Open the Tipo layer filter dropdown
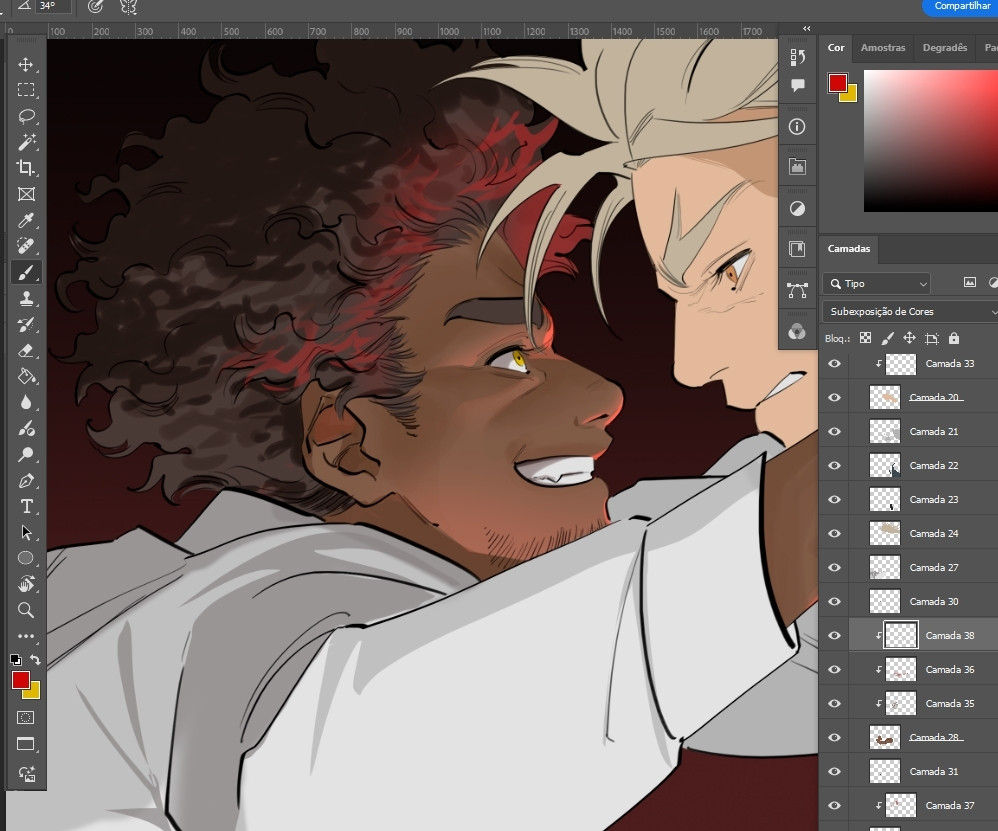Viewport: 998px width, 831px height. click(x=877, y=284)
